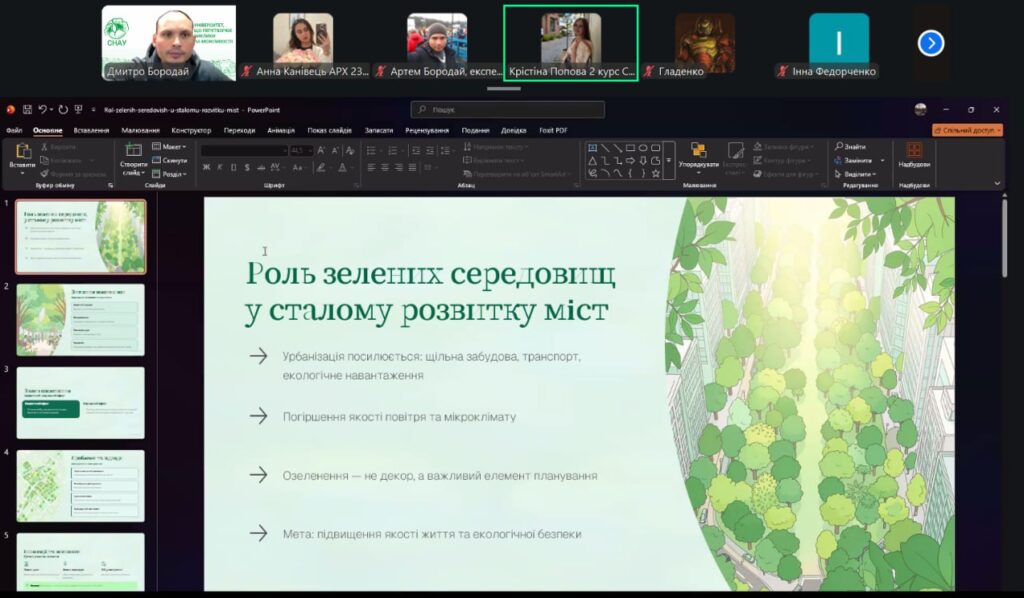
Task: Toggle bold (Ж) formatting
Action: click(x=206, y=167)
